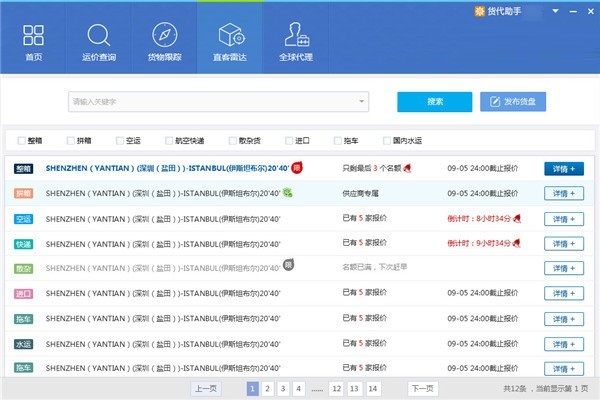This screenshot has width=600, height=400.
Task: Expand 详情 + for the 拼箱 row
Action: coord(564,194)
